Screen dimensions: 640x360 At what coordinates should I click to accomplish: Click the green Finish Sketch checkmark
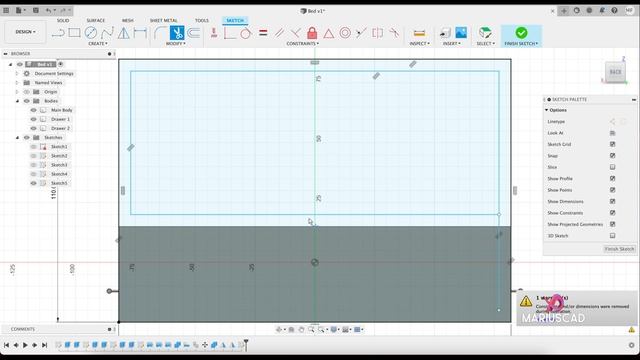(521, 33)
